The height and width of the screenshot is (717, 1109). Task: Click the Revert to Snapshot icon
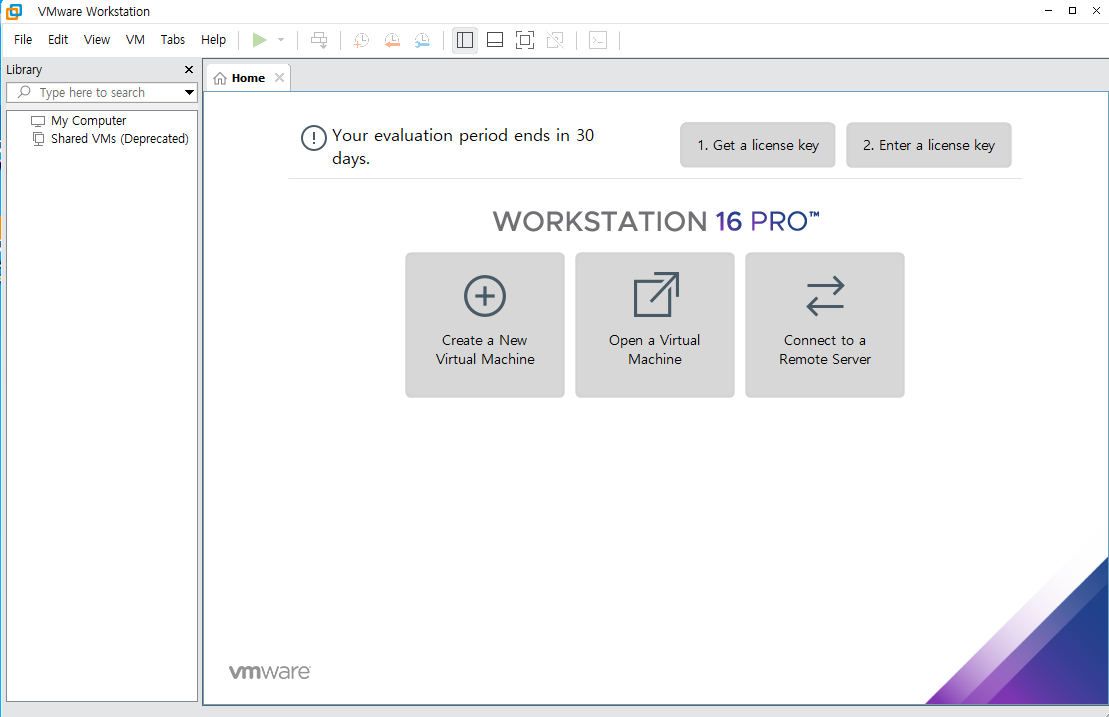coord(392,40)
